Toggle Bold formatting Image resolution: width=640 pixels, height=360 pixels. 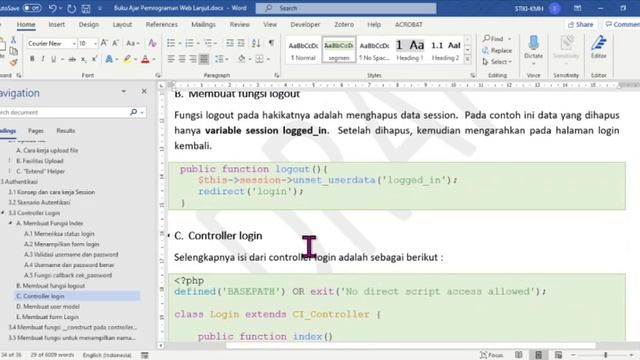(x=32, y=59)
